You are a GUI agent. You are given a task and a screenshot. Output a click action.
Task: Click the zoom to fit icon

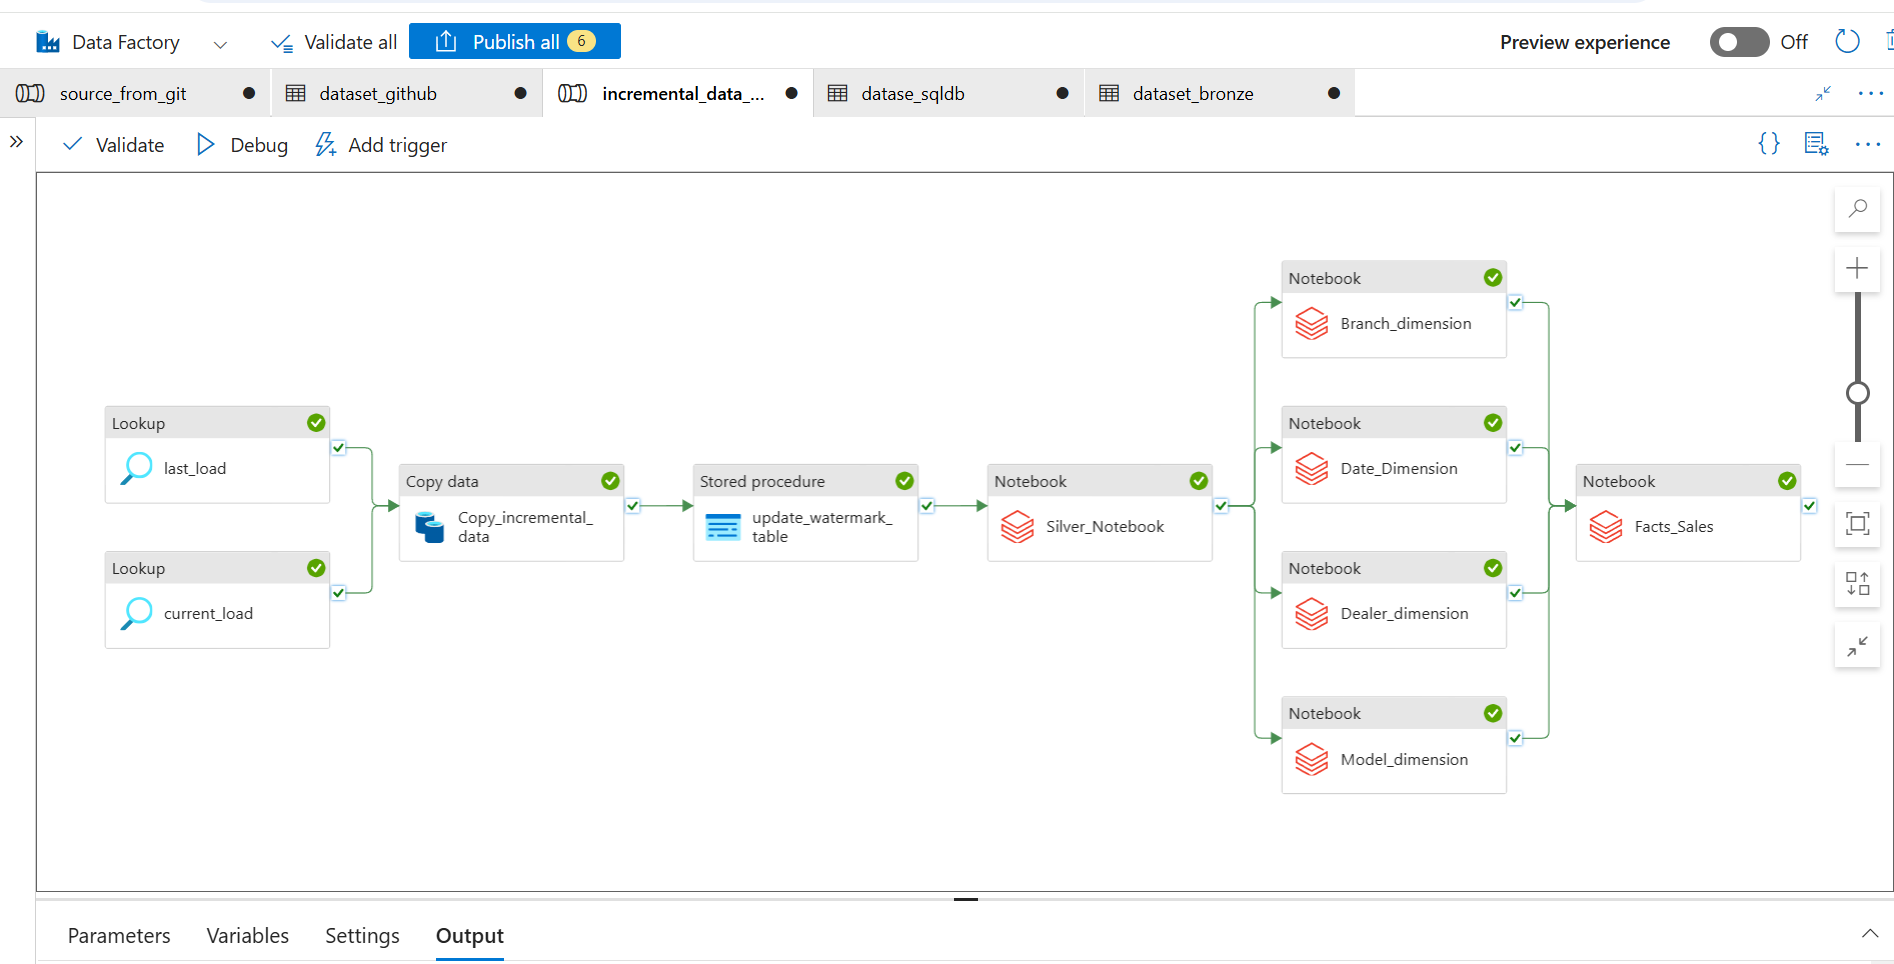coord(1857,524)
